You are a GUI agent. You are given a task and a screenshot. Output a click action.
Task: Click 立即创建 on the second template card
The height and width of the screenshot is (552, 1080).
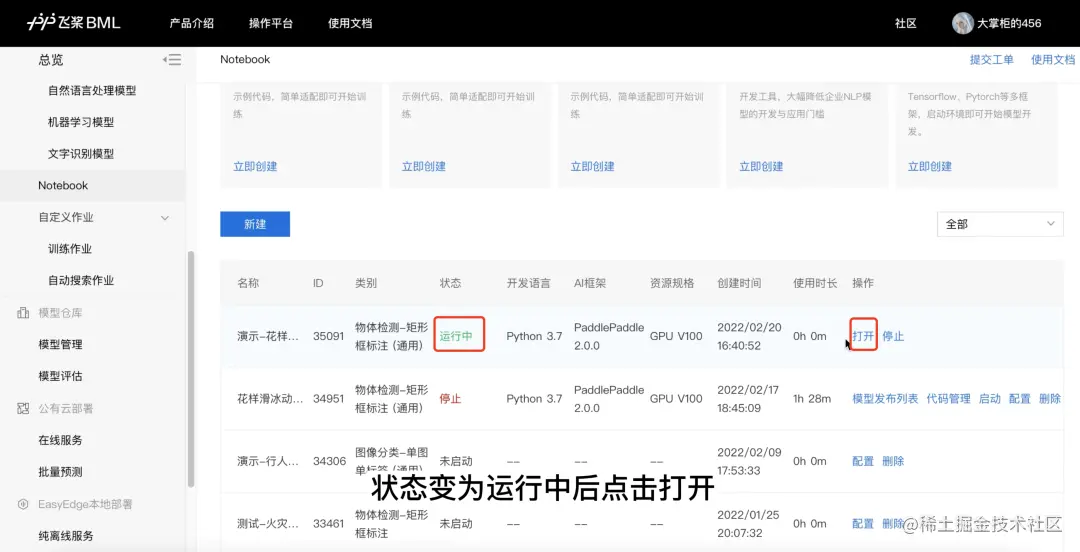point(424,166)
